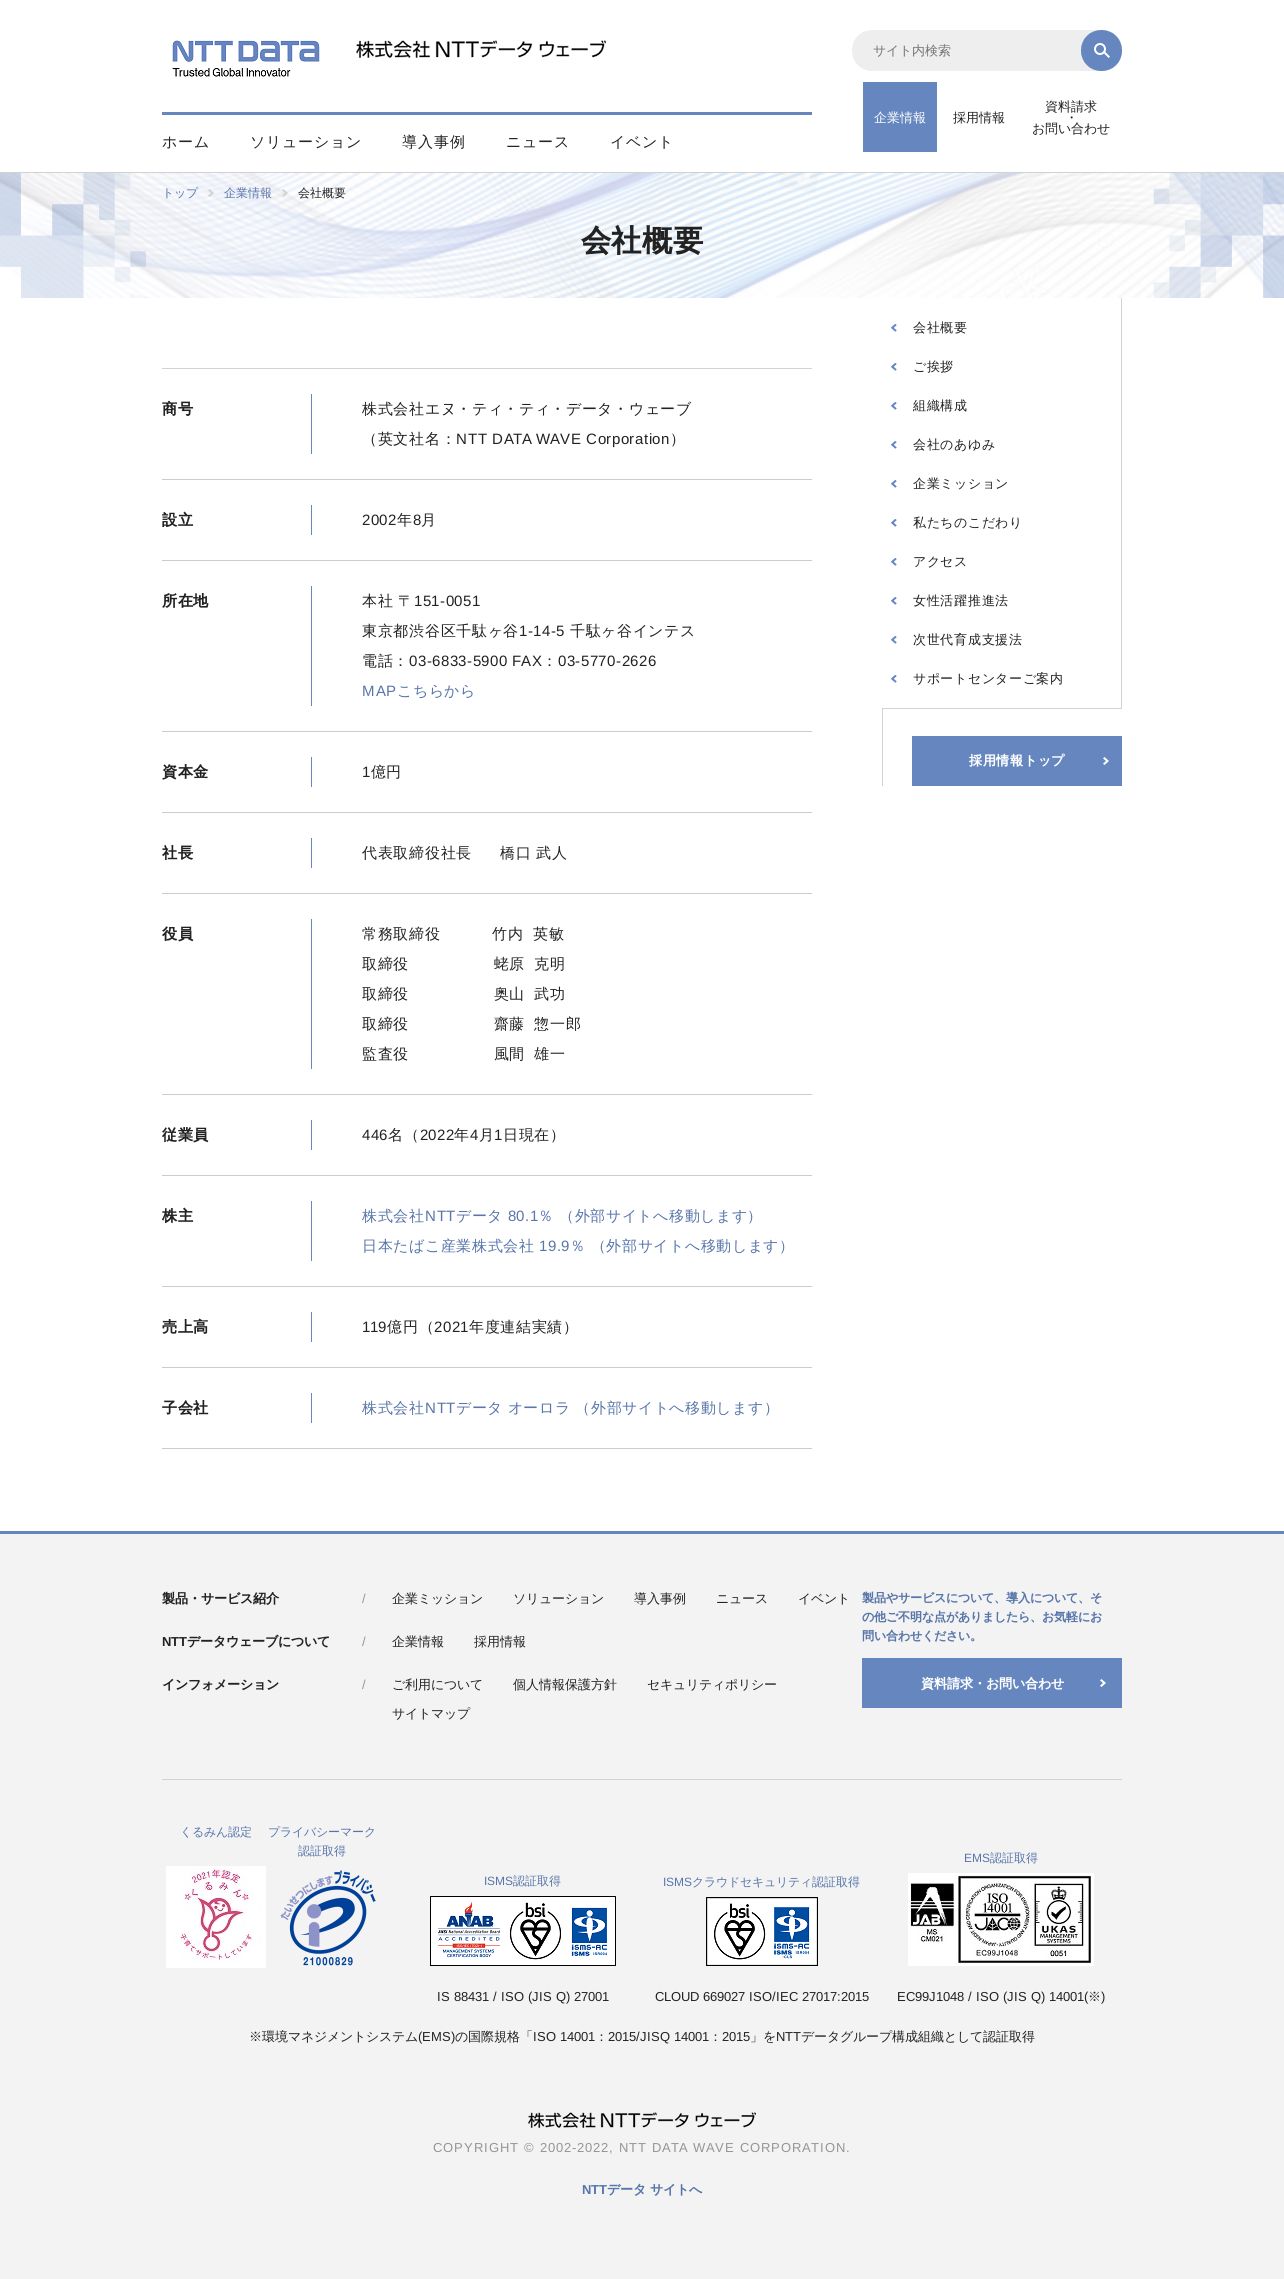Click the ISMSクラウドセキュリティ認証取得 text link
Image resolution: width=1284 pixels, height=2279 pixels.
coord(761,1882)
